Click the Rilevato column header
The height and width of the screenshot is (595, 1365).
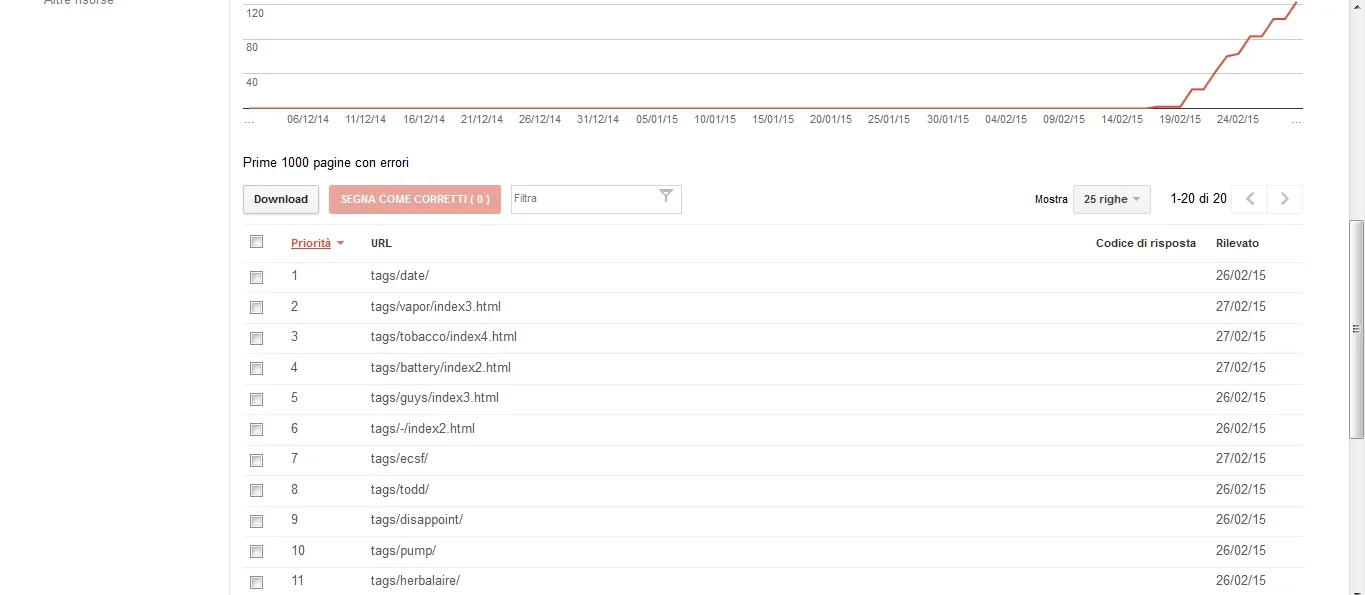(1237, 243)
